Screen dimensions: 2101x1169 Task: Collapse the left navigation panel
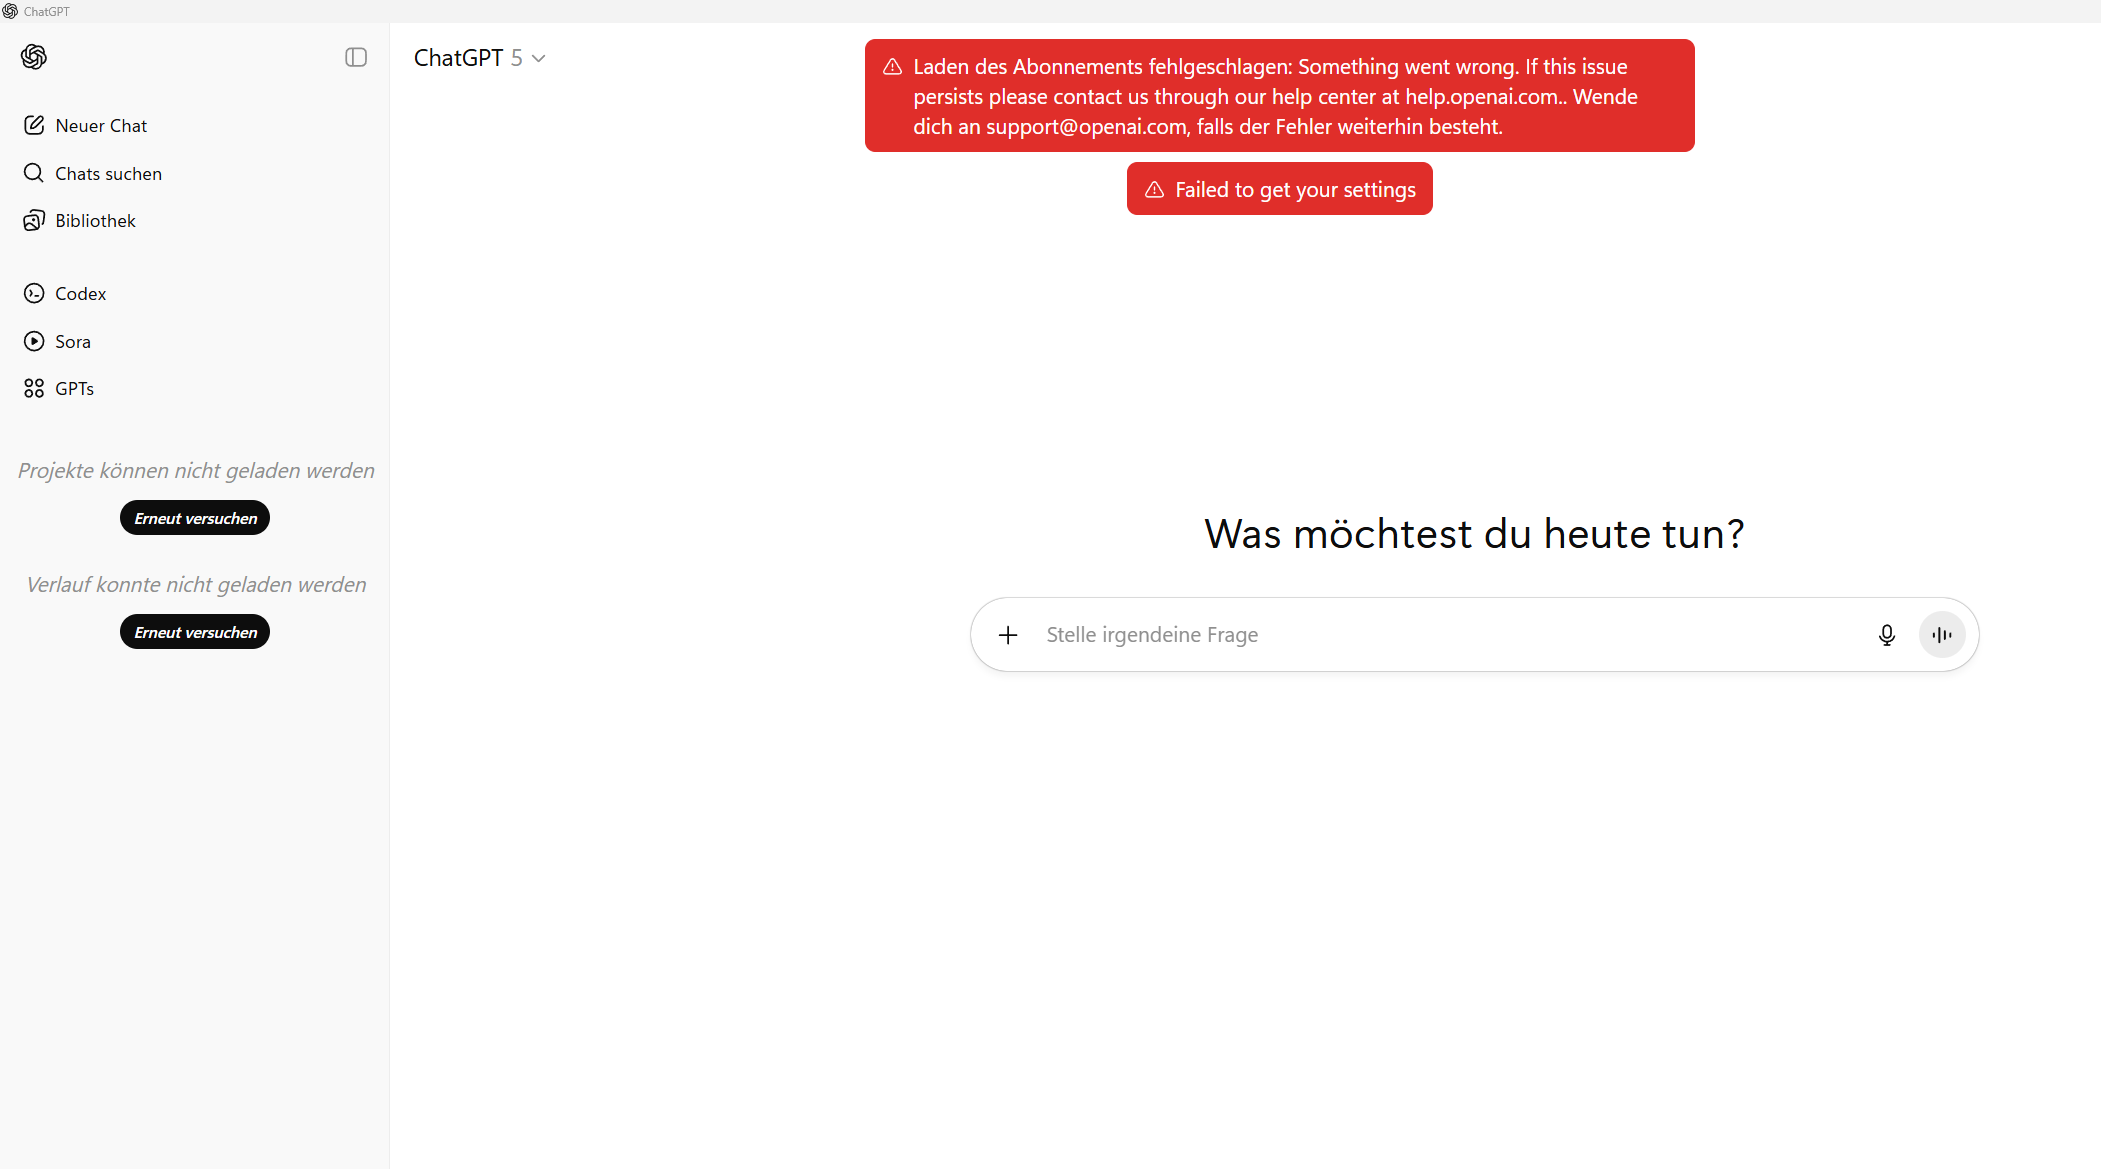tap(355, 57)
